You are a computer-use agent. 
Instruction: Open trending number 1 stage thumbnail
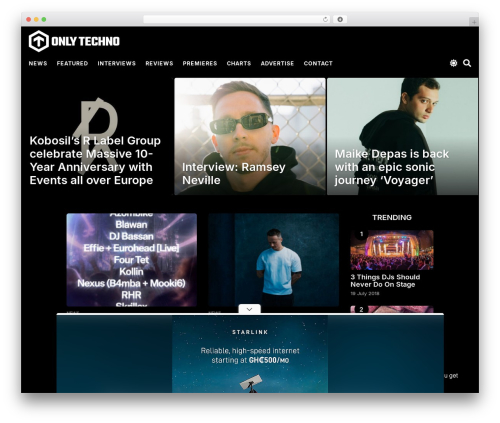point(392,250)
